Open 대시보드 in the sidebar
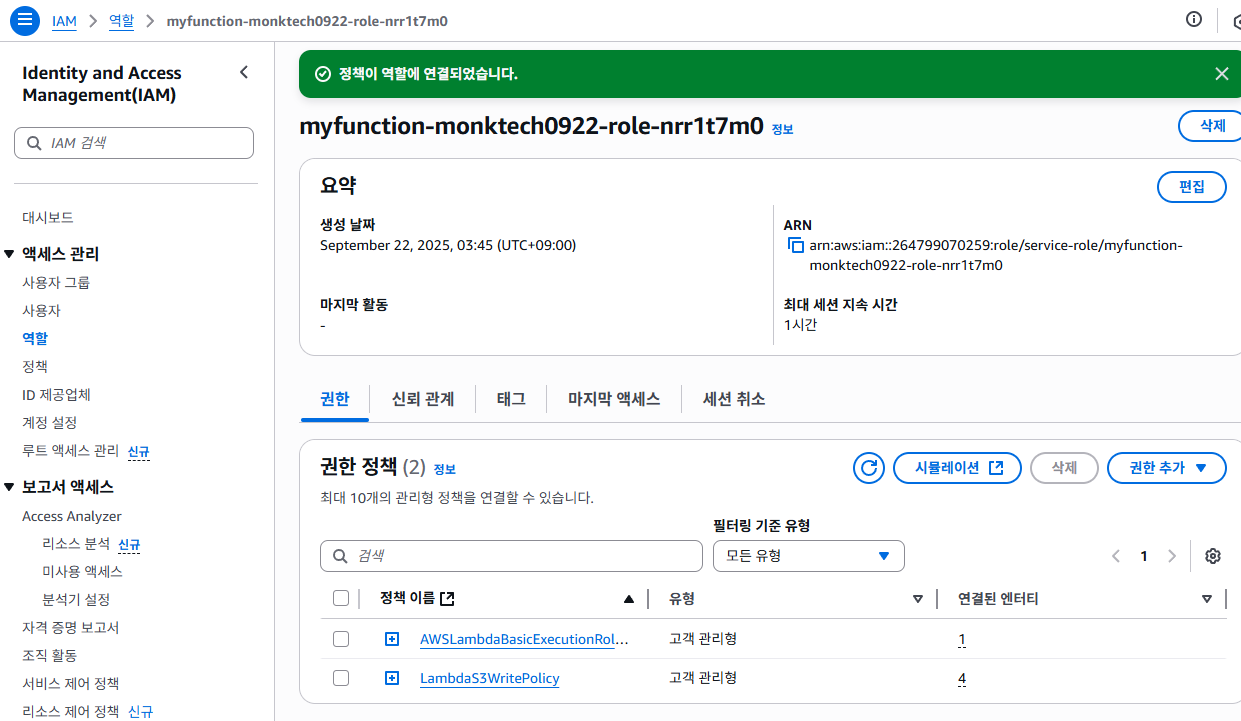Image resolution: width=1241 pixels, height=721 pixels. point(48,217)
